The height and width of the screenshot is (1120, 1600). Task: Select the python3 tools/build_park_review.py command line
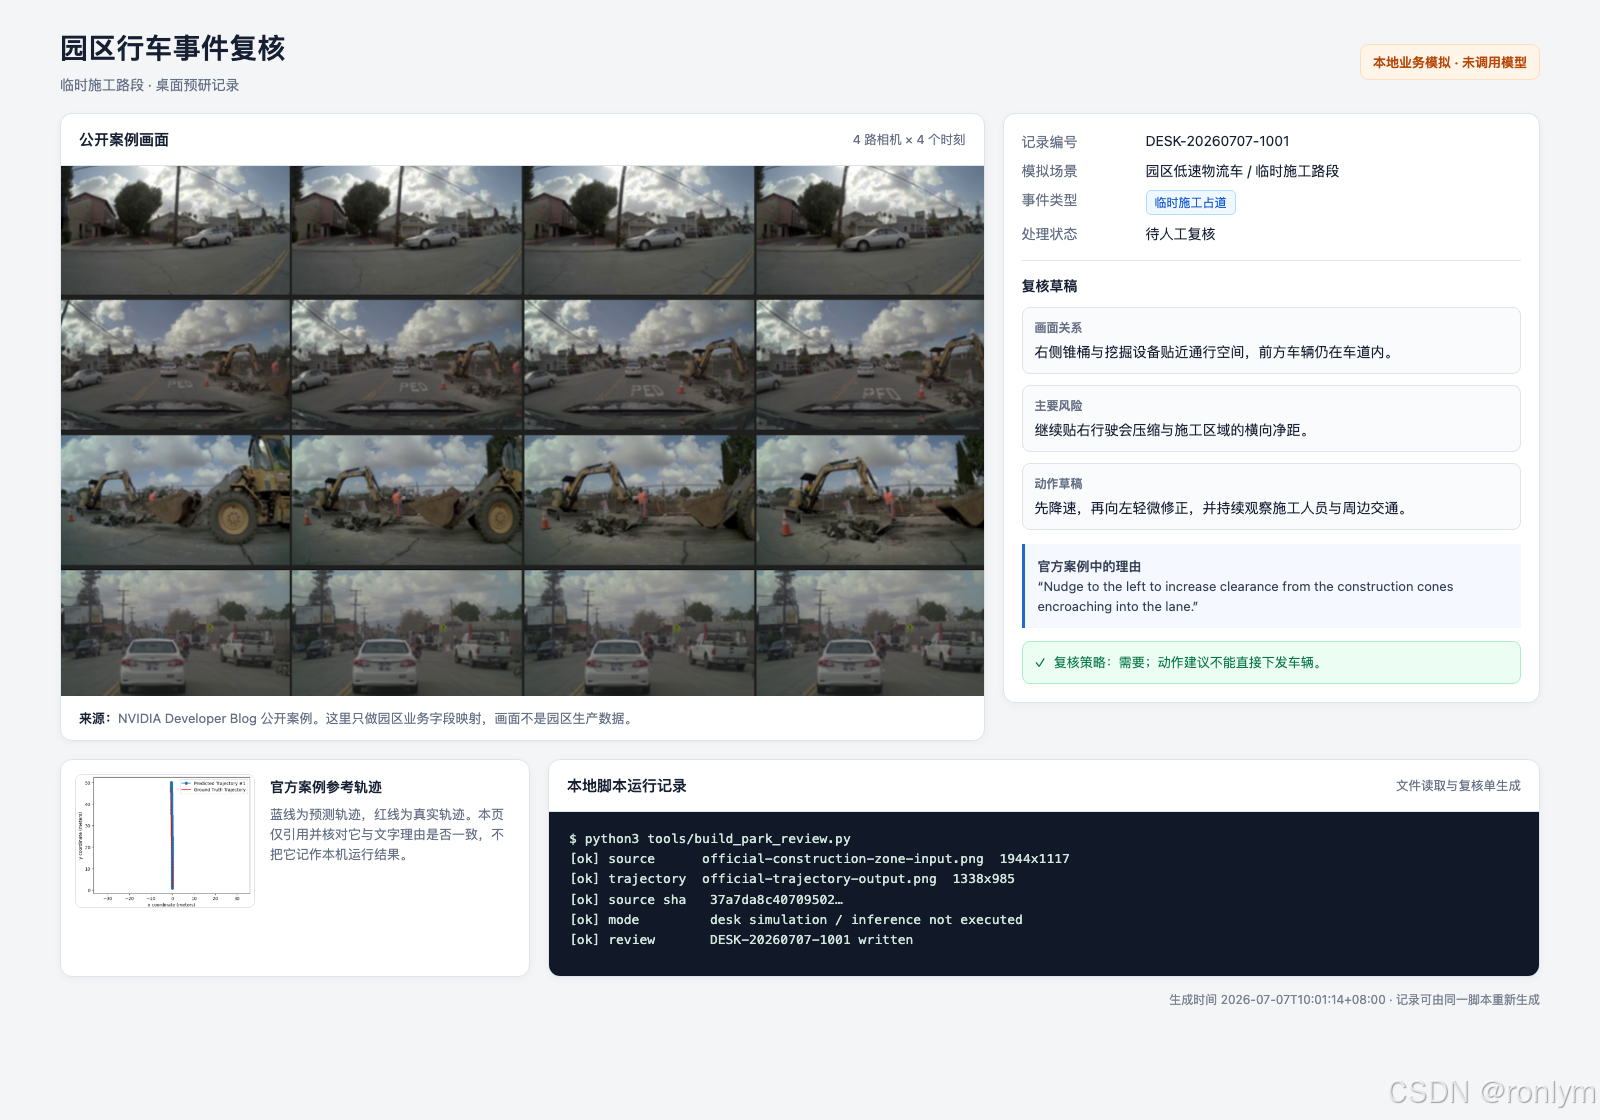[x=710, y=838]
